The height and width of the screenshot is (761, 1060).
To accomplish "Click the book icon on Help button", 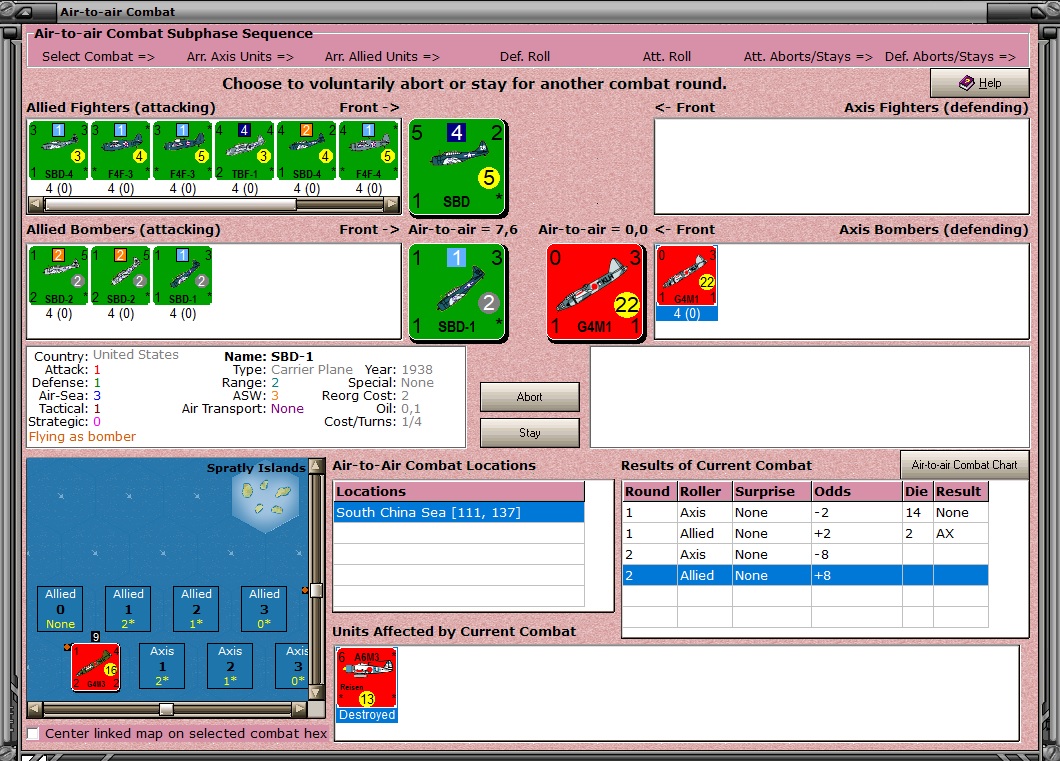I will tap(967, 83).
